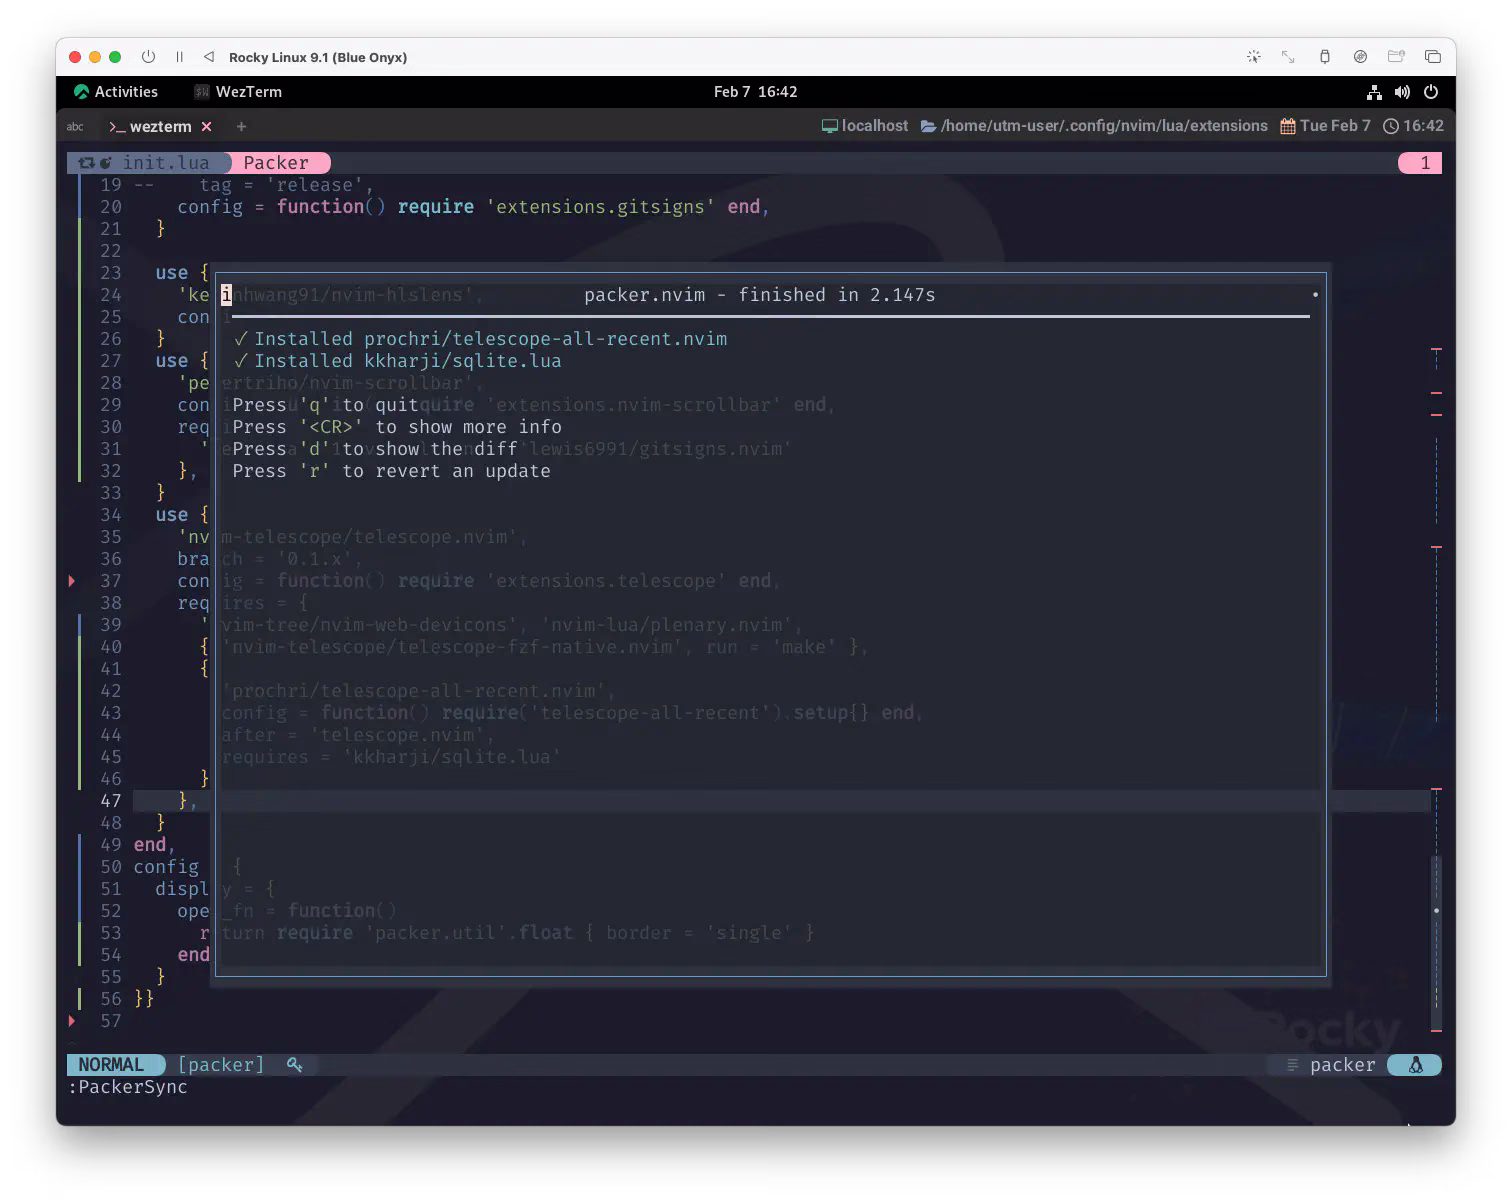Click the UTM windows overlay icon
1512x1200 pixels.
1432,57
